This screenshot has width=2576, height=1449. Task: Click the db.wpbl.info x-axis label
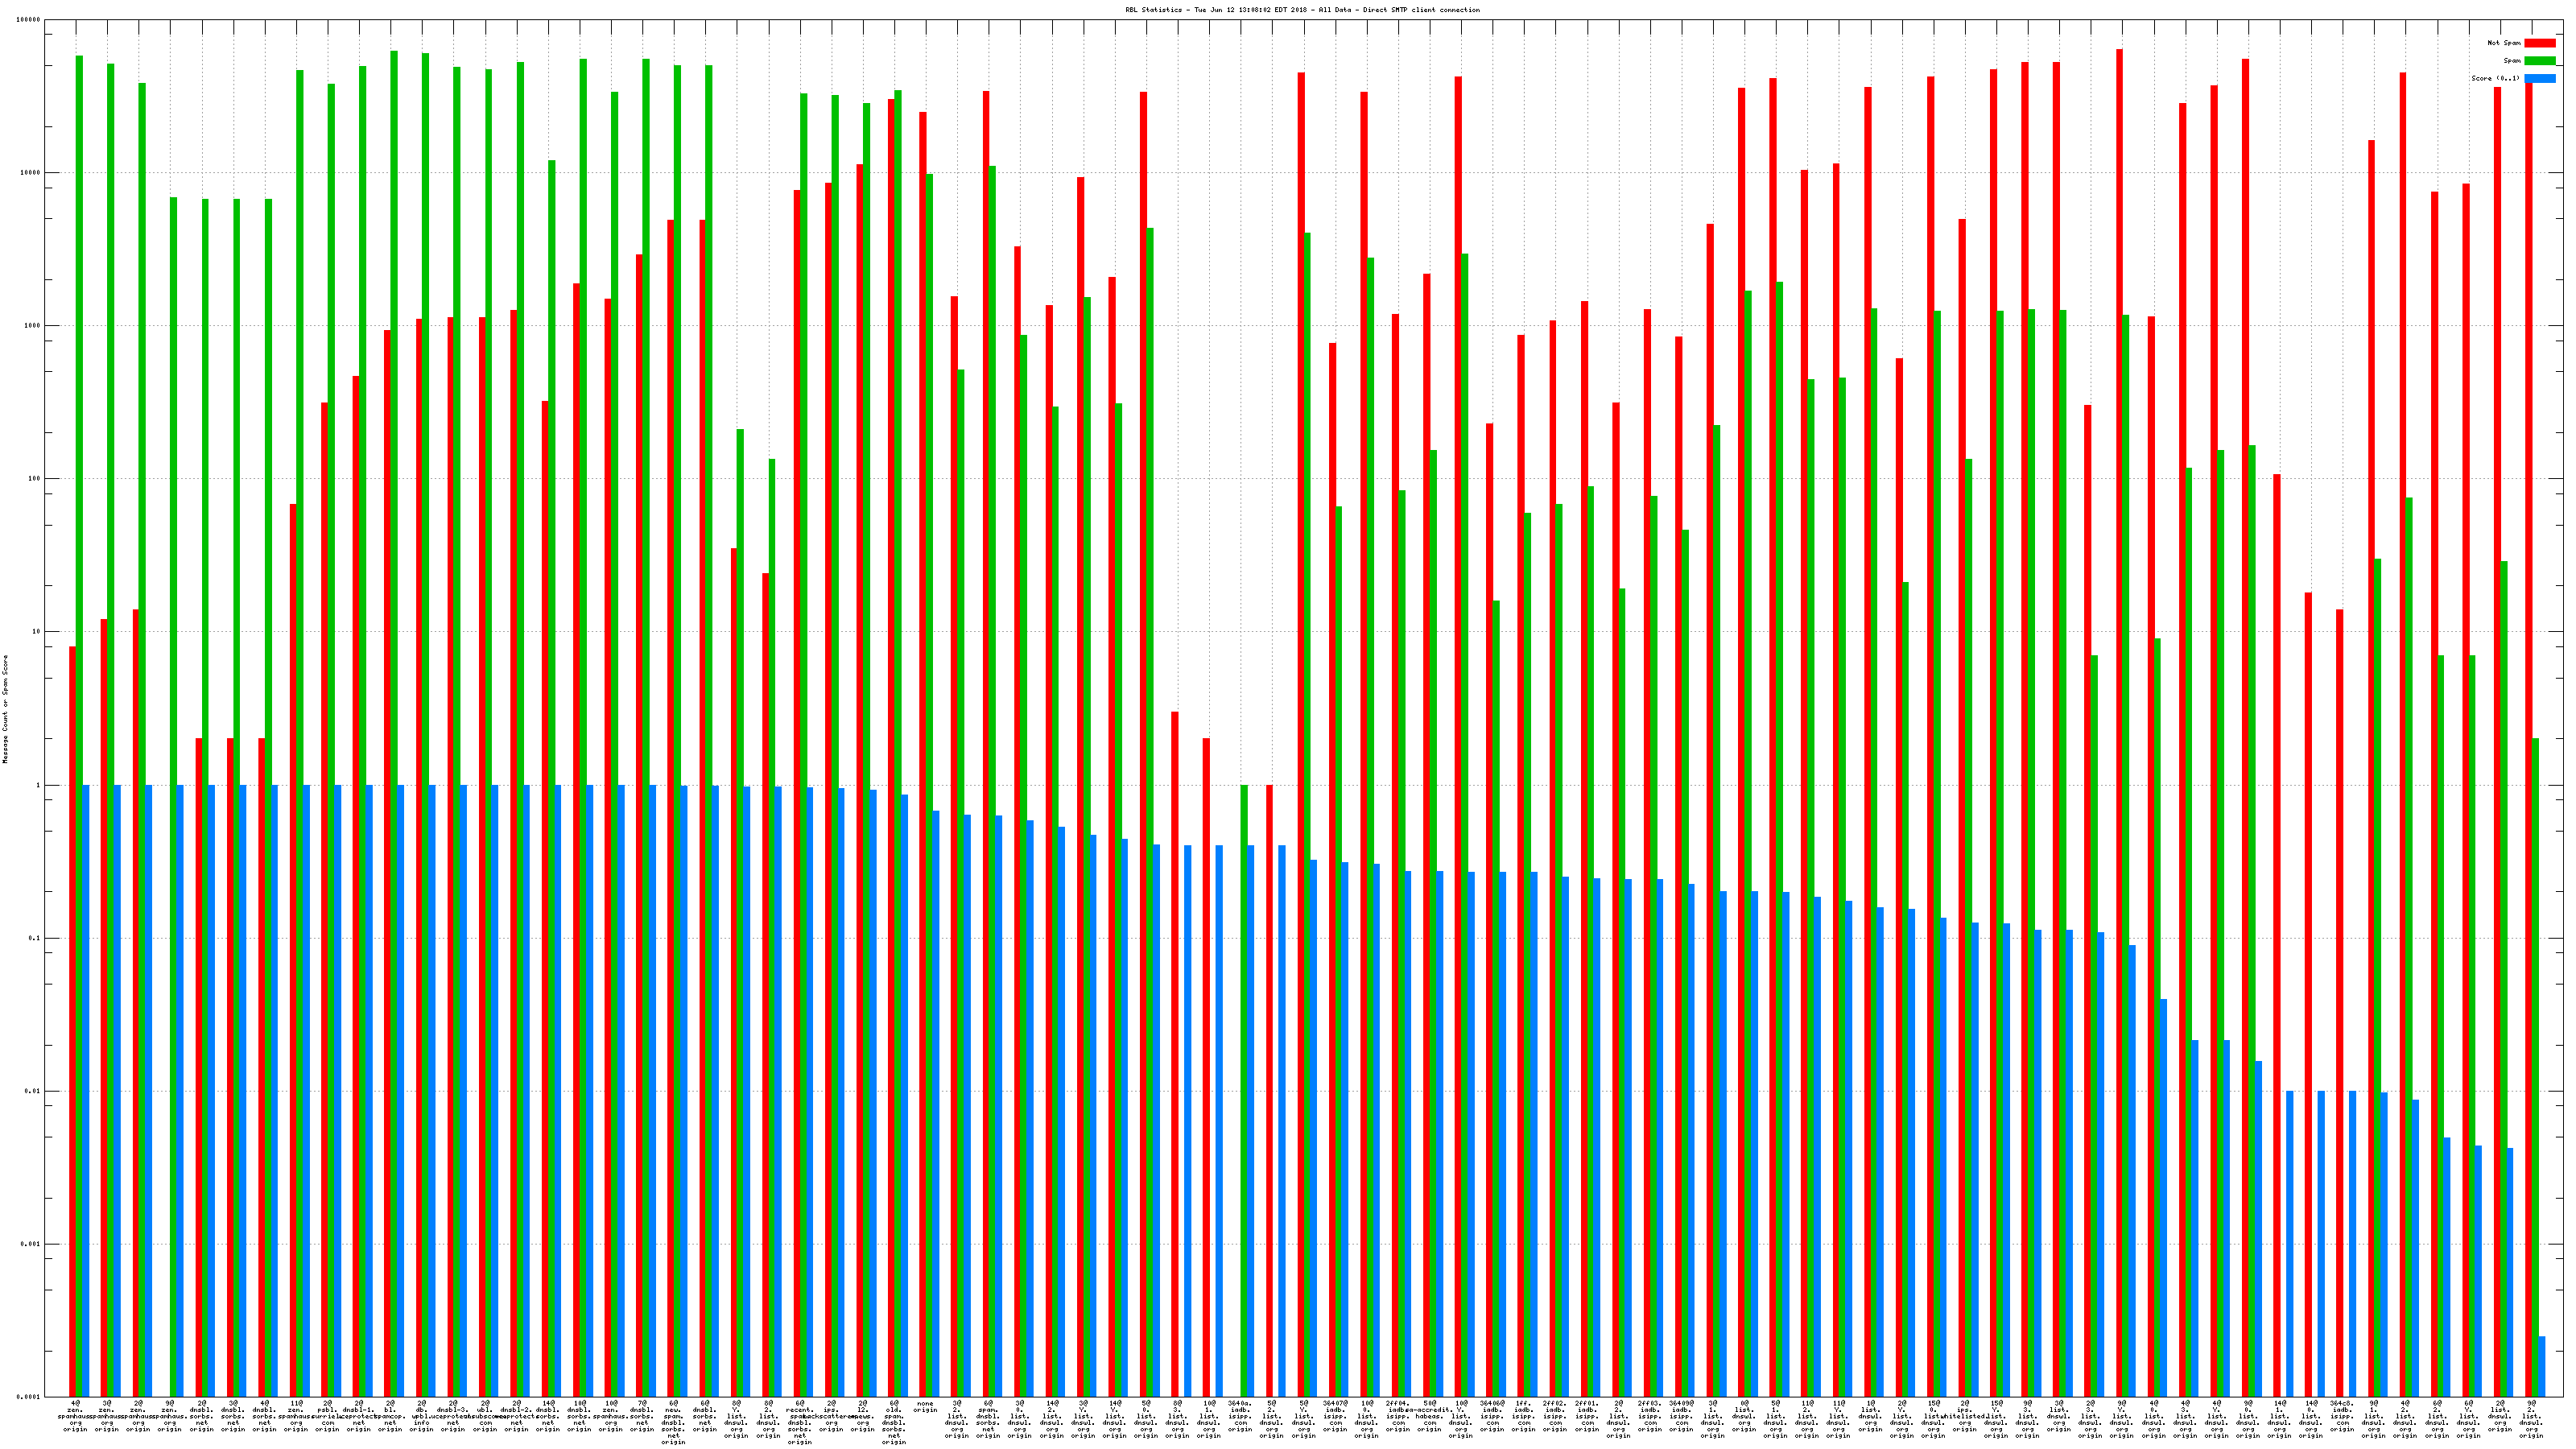tap(421, 1416)
